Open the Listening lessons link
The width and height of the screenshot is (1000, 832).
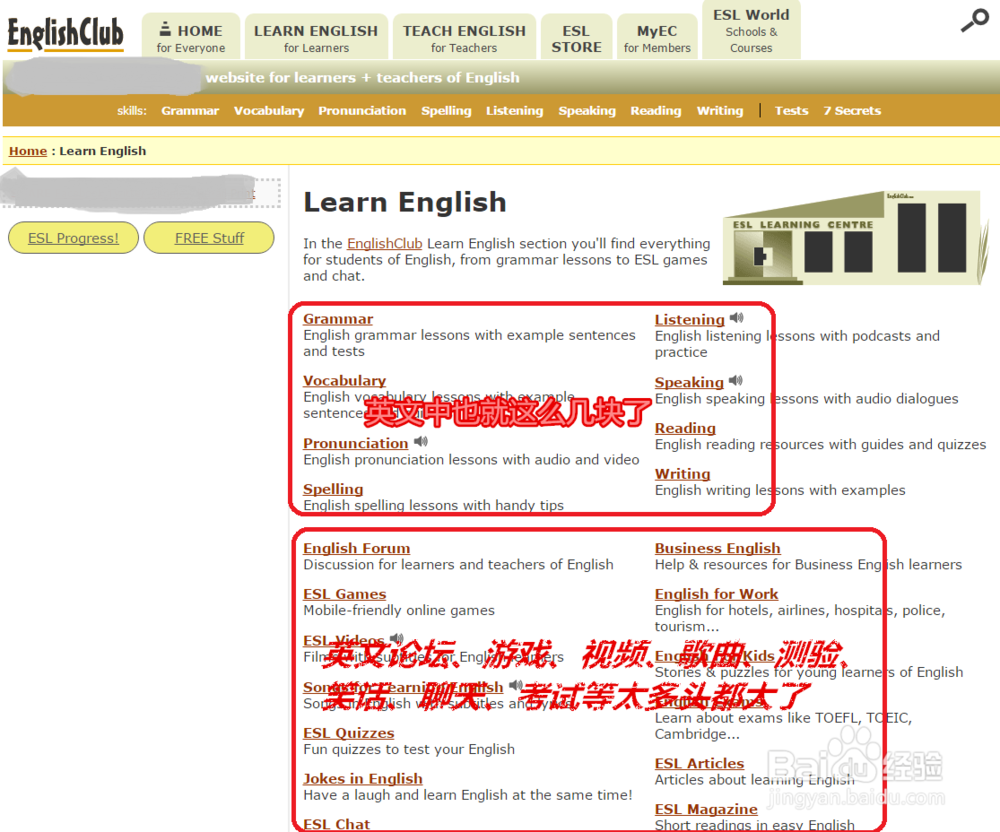click(x=689, y=319)
